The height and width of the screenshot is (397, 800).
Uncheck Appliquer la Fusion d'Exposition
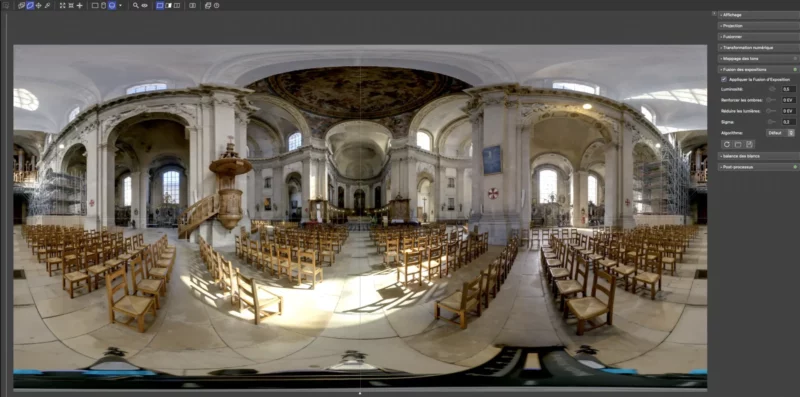pos(724,80)
